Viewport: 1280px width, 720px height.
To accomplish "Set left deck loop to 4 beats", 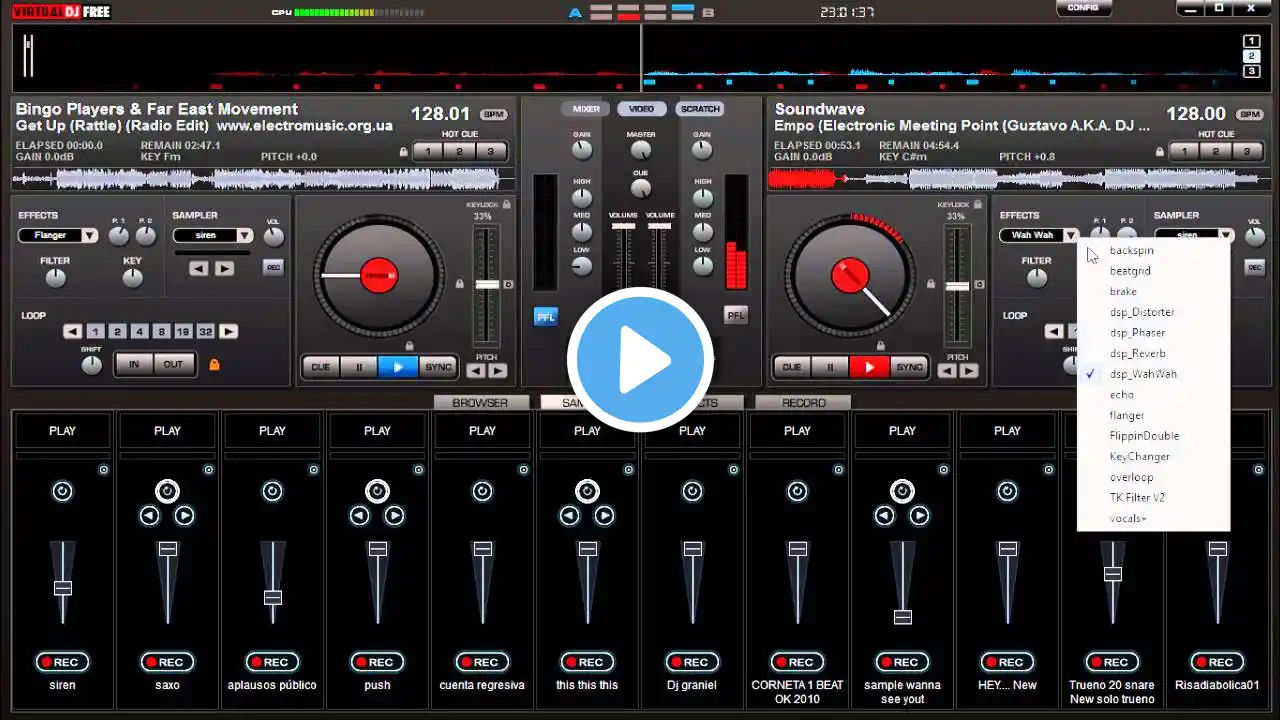I will [x=139, y=332].
